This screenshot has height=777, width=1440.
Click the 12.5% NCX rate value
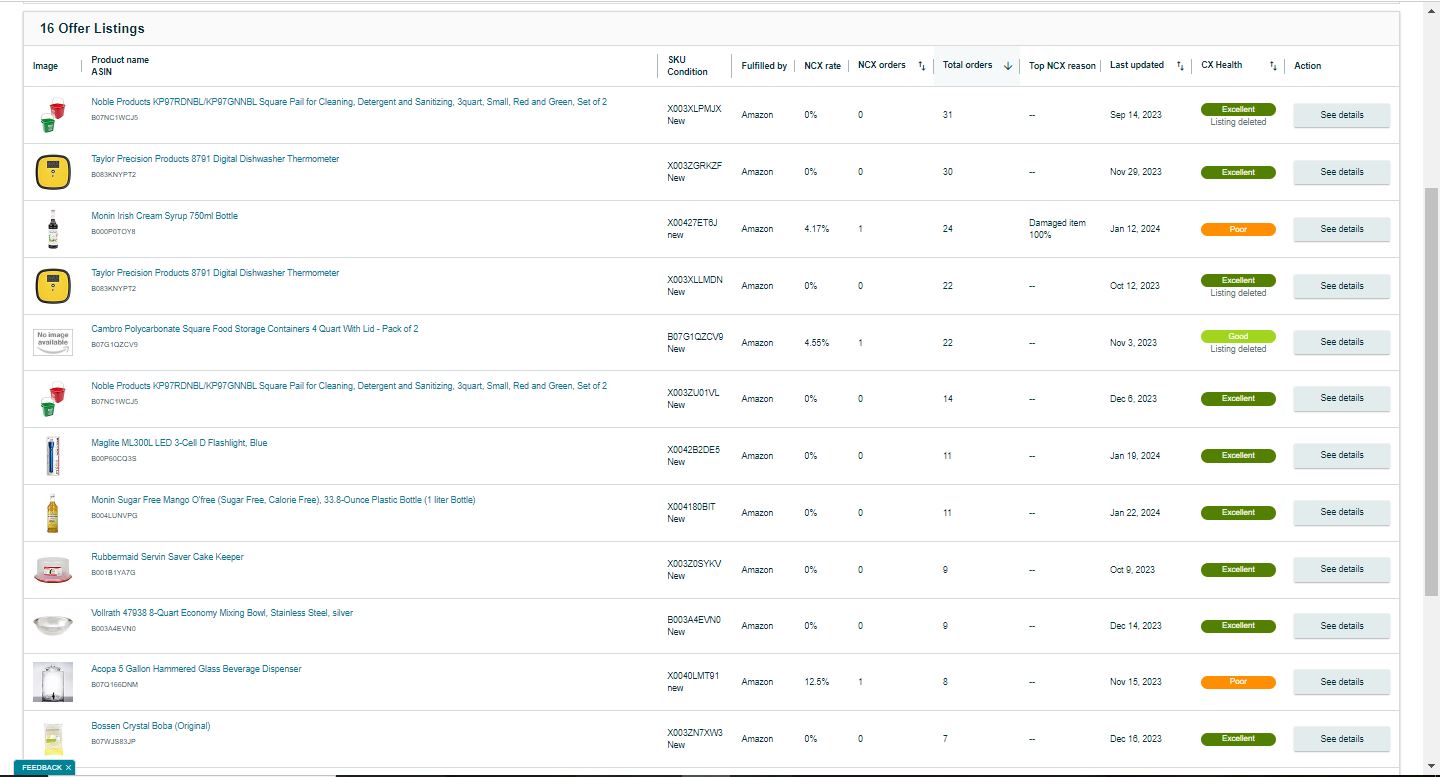click(816, 682)
